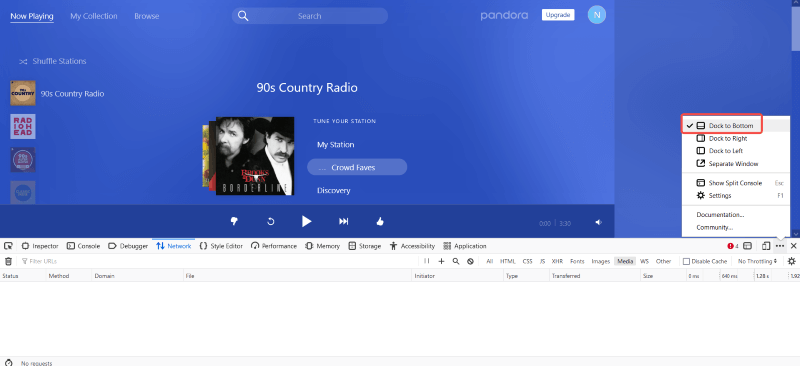
Task: Choose Show Split Console menu item
Action: (736, 183)
